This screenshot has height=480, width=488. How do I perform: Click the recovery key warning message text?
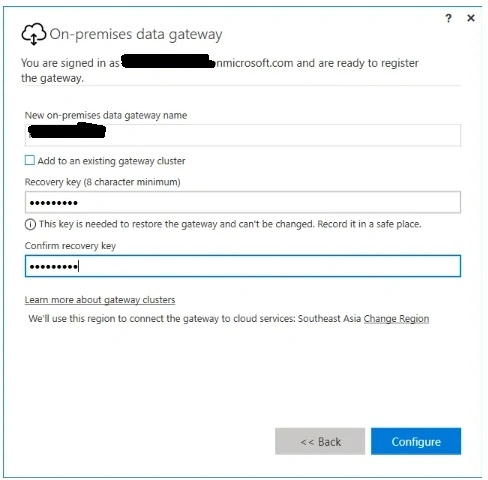tap(230, 224)
